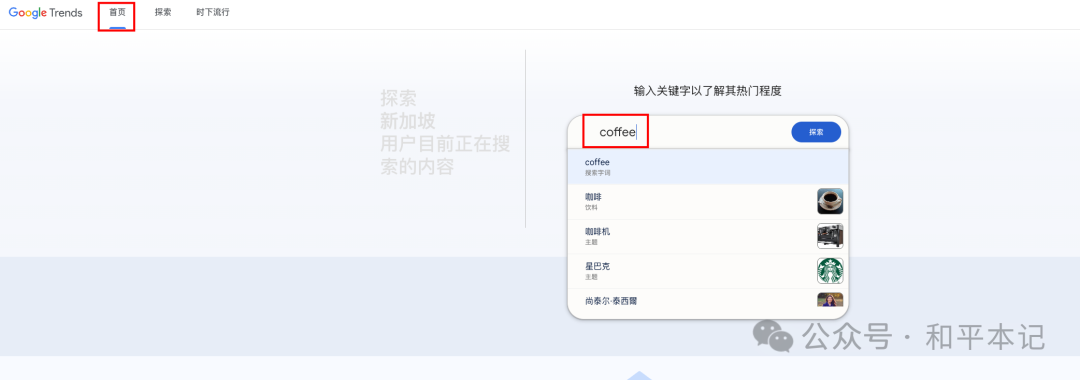The image size is (1080, 380).
Task: Select the 尚泰尔·泰西爾 suggestion
Action: (708, 301)
